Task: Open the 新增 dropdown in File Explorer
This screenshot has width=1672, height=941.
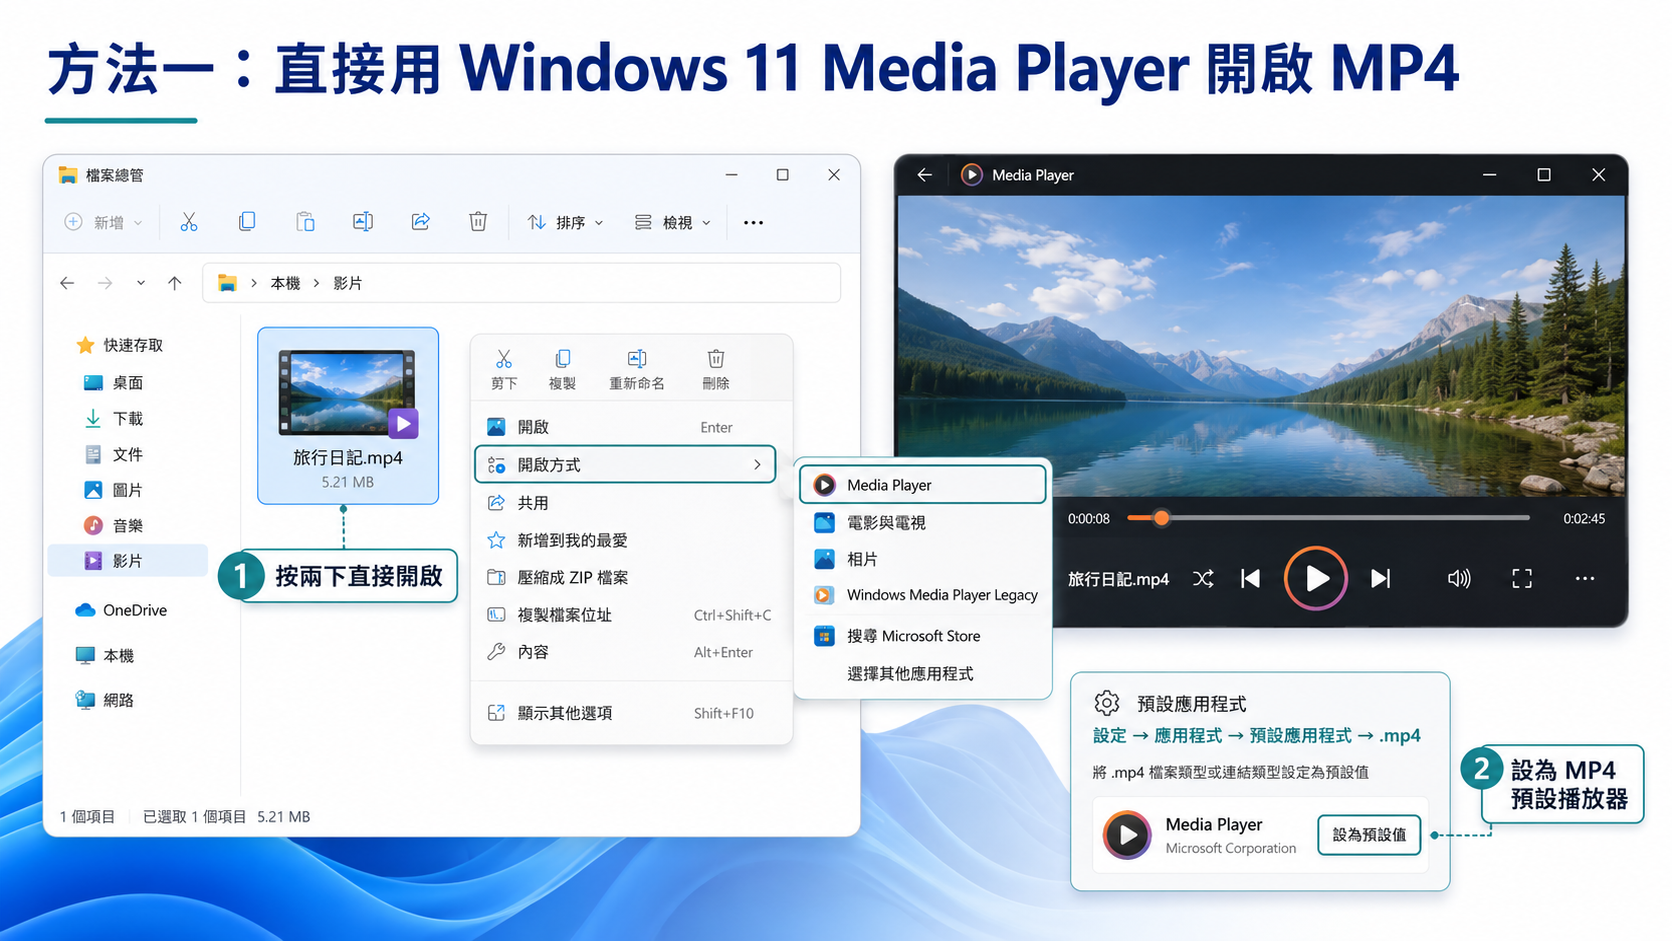Action: coord(103,222)
